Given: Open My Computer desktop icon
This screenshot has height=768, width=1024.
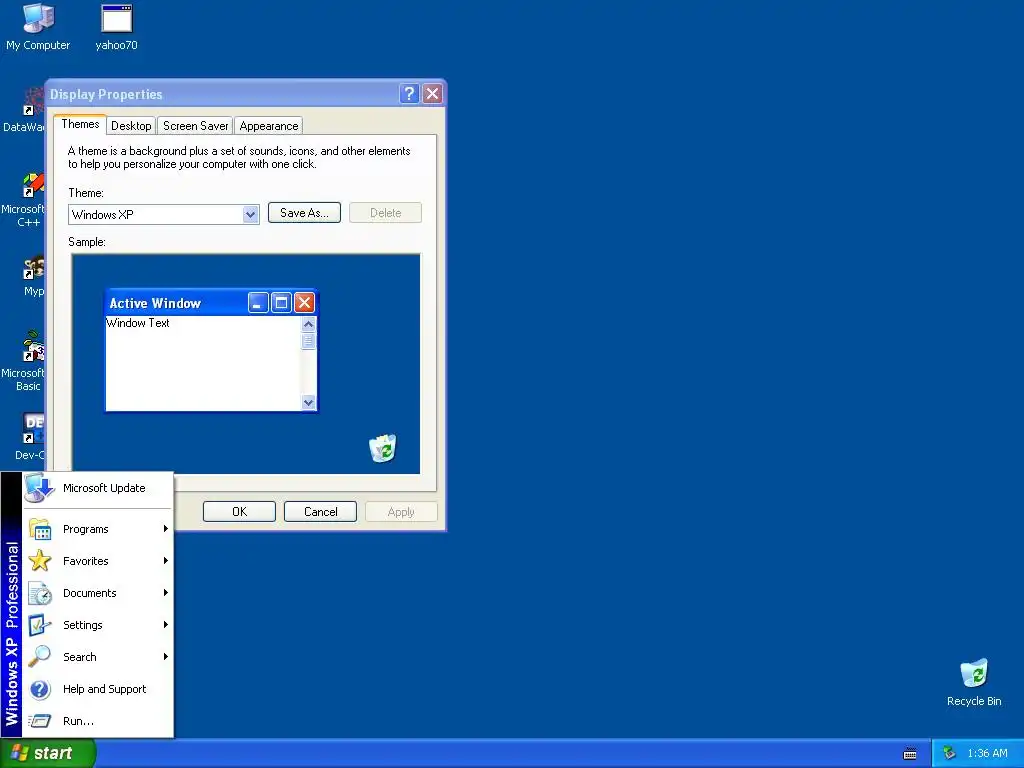Looking at the screenshot, I should coord(38,27).
